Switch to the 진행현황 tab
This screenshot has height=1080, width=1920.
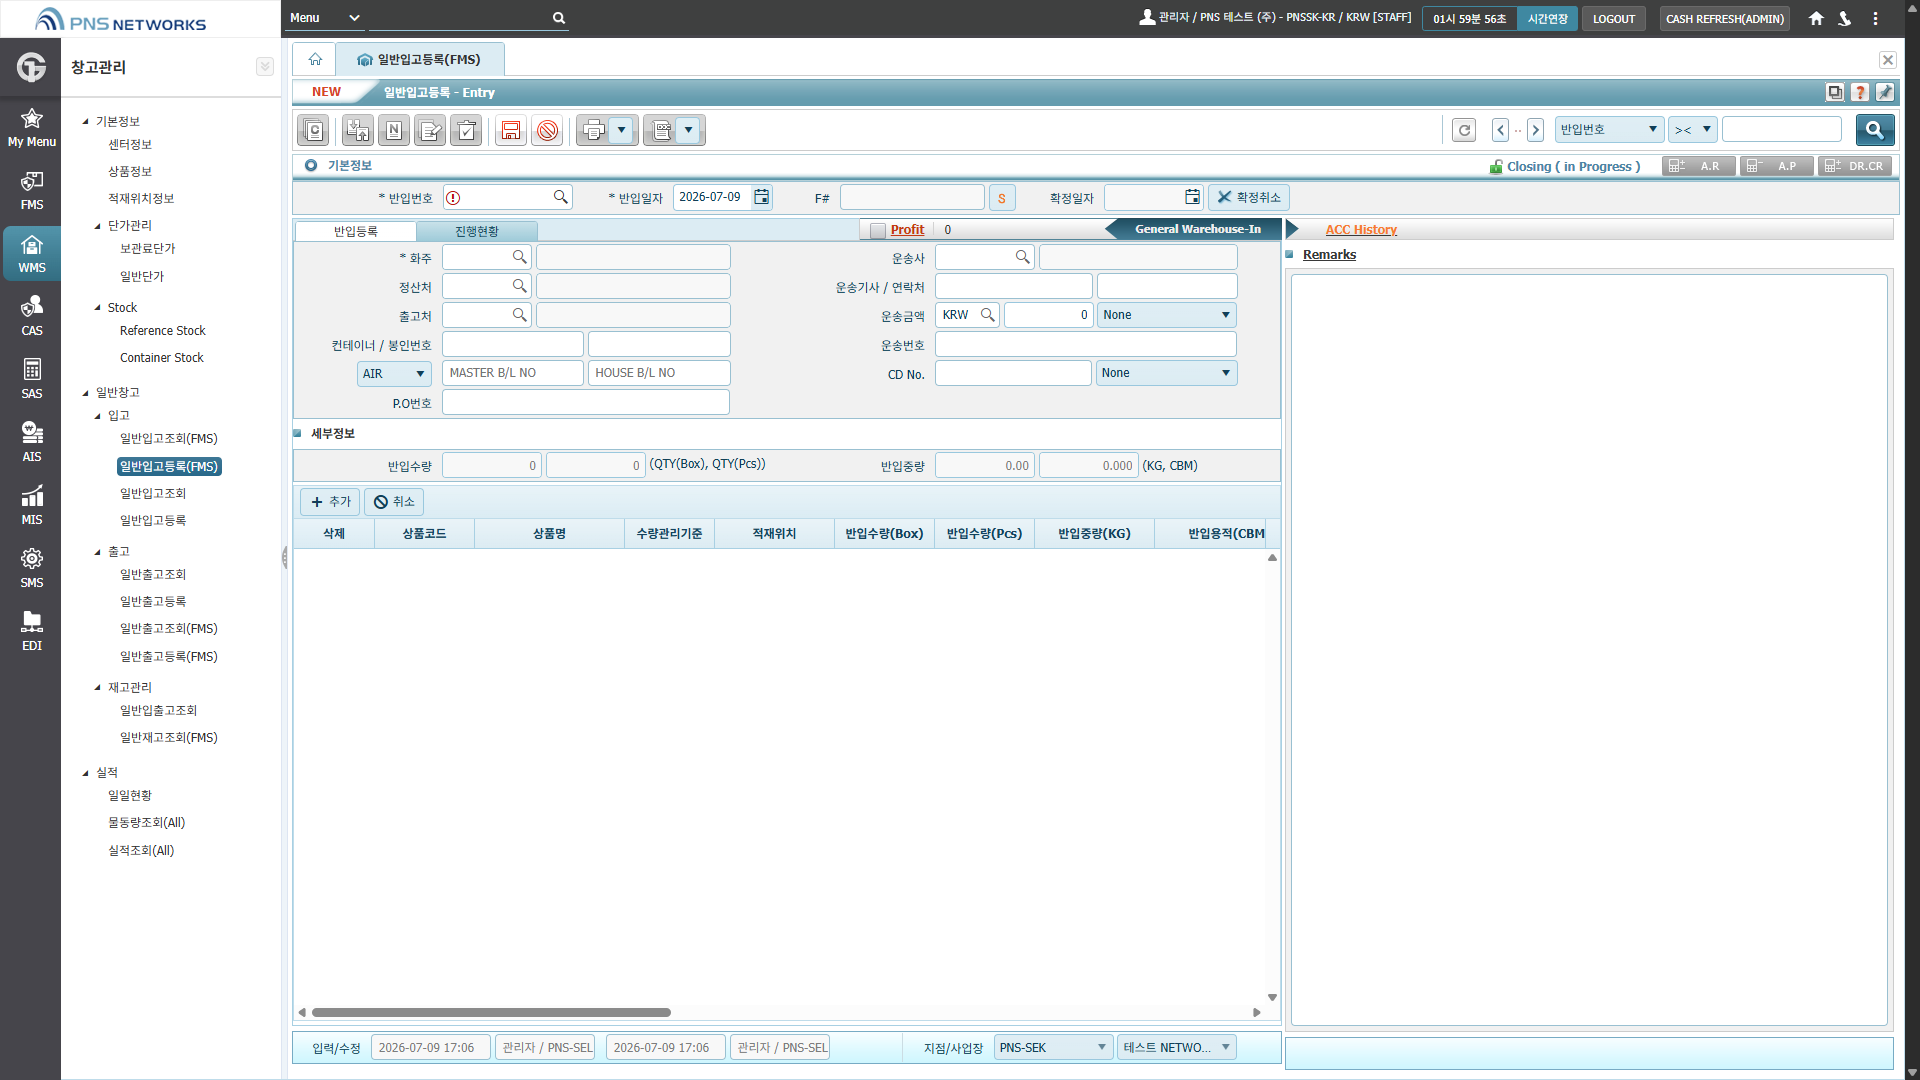coord(476,231)
